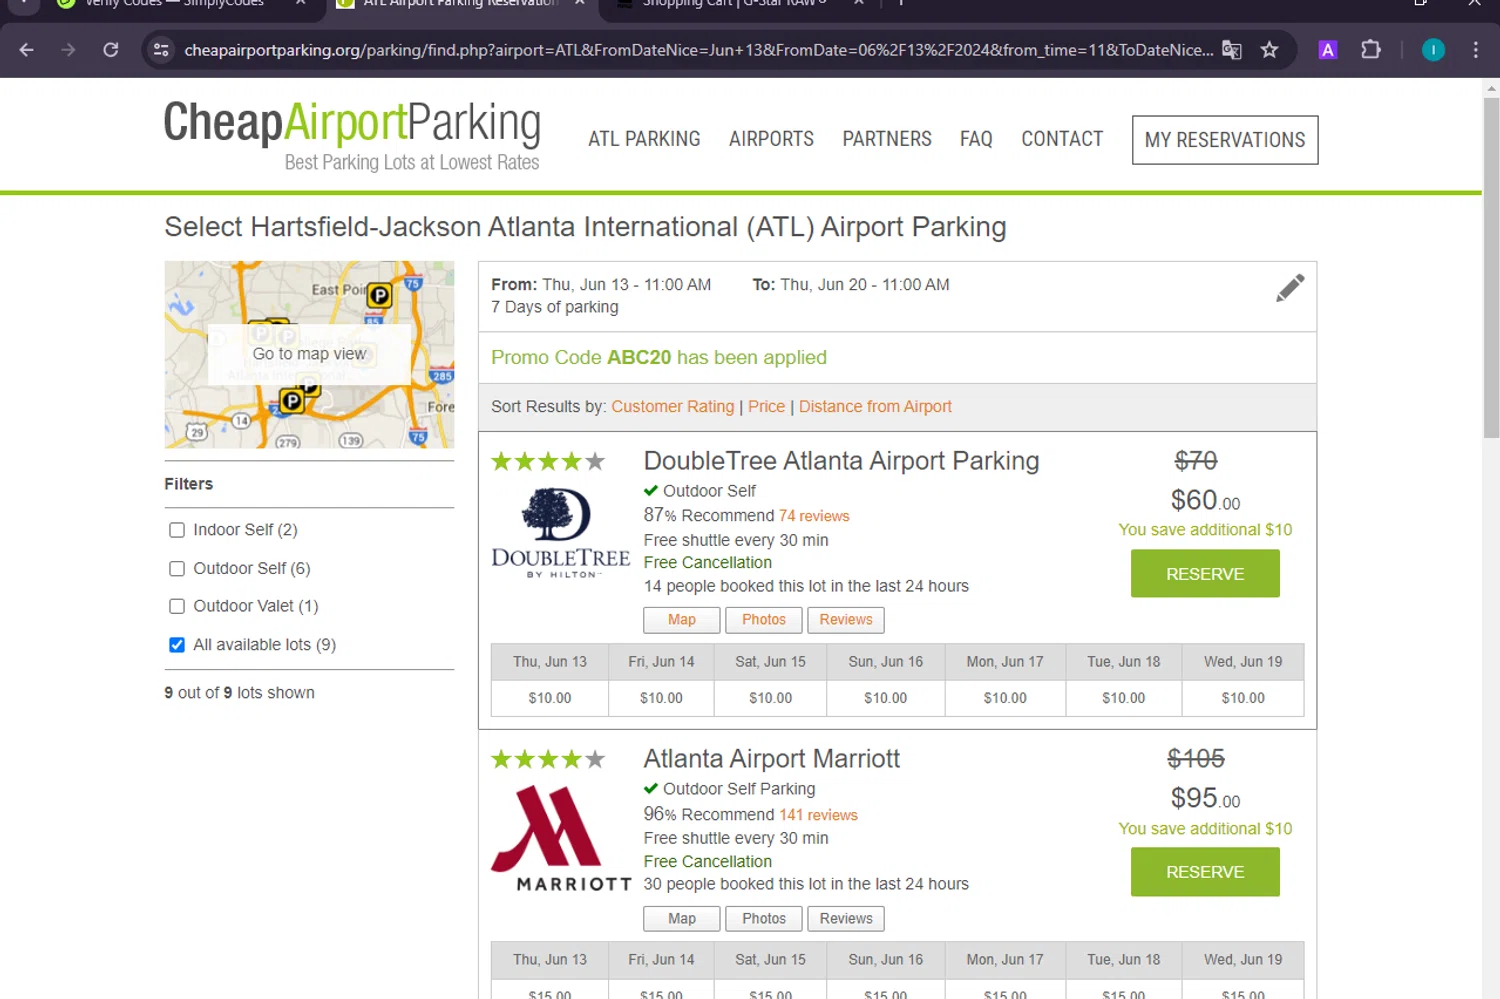Image resolution: width=1500 pixels, height=999 pixels.
Task: Click the CheapAirportParking site logo
Action: (x=352, y=136)
